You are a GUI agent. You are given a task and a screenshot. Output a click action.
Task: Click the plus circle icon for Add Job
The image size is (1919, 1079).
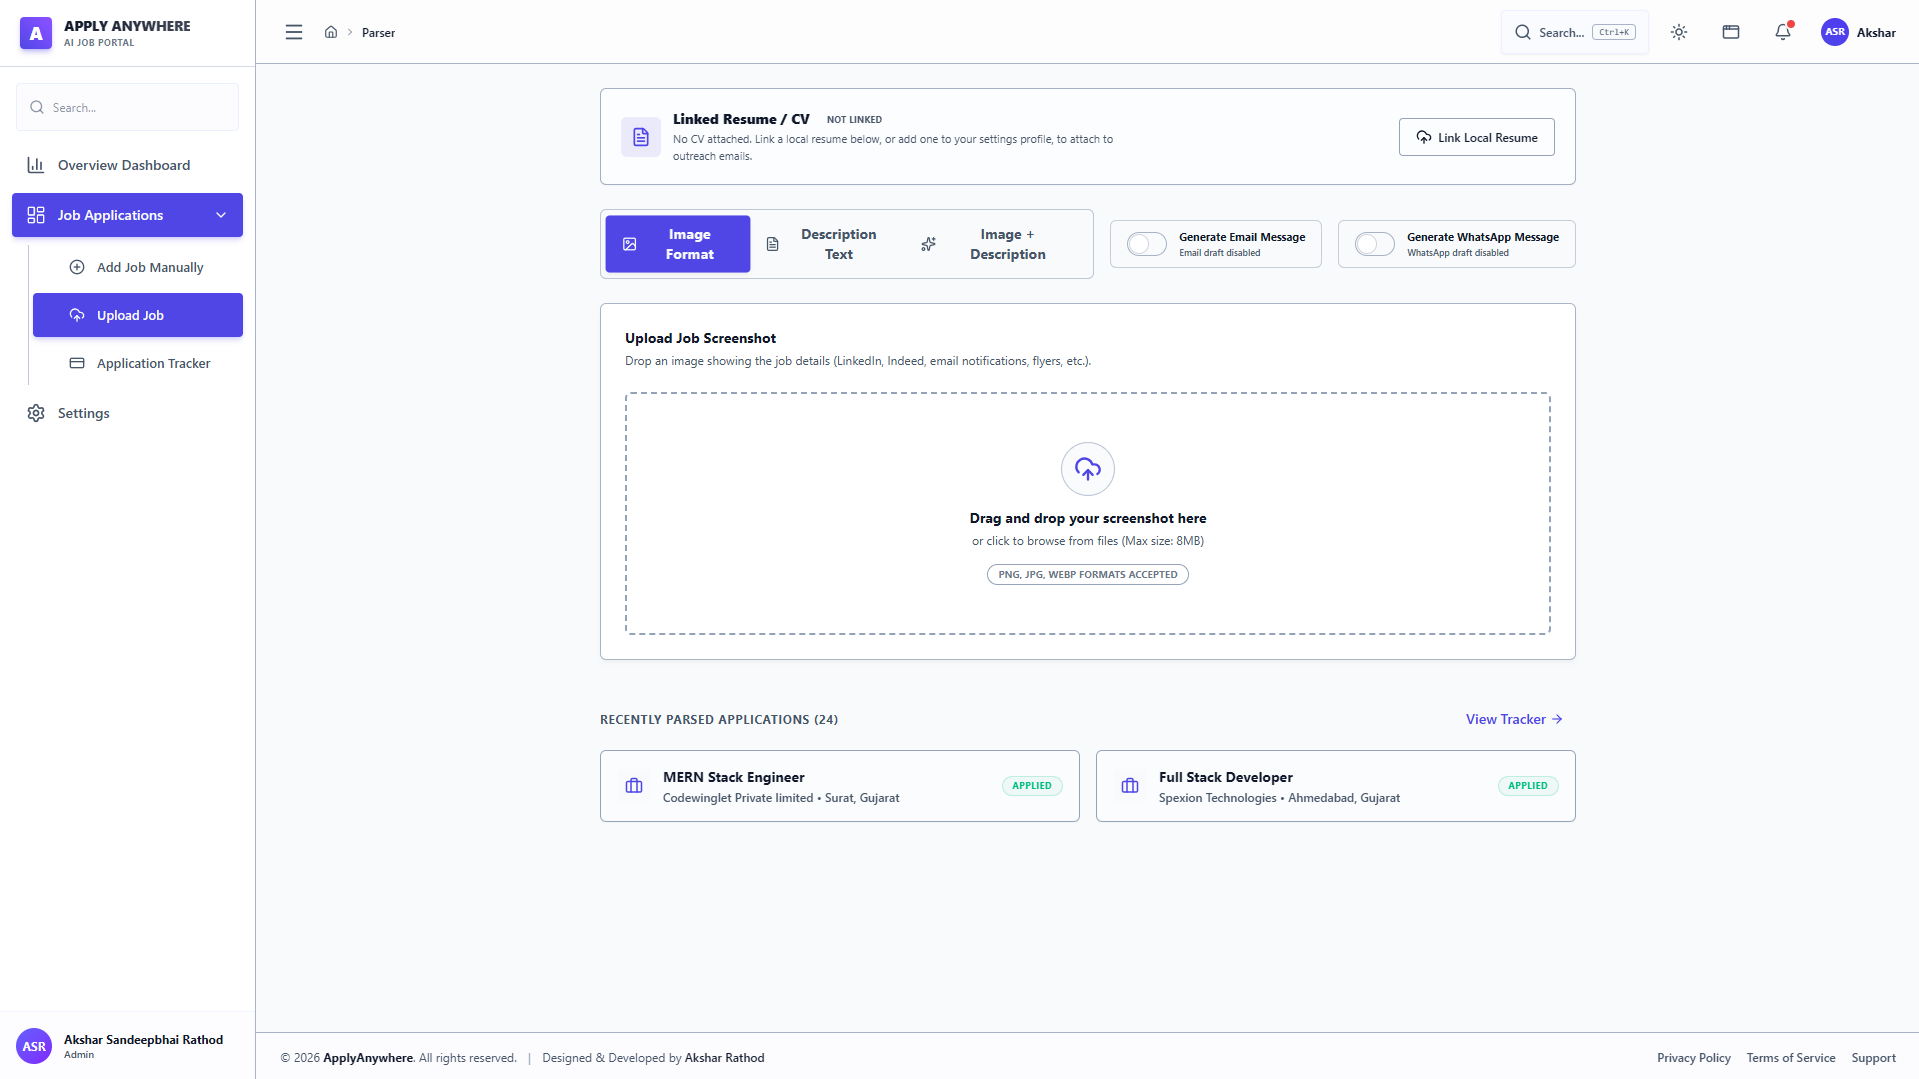tap(77, 267)
